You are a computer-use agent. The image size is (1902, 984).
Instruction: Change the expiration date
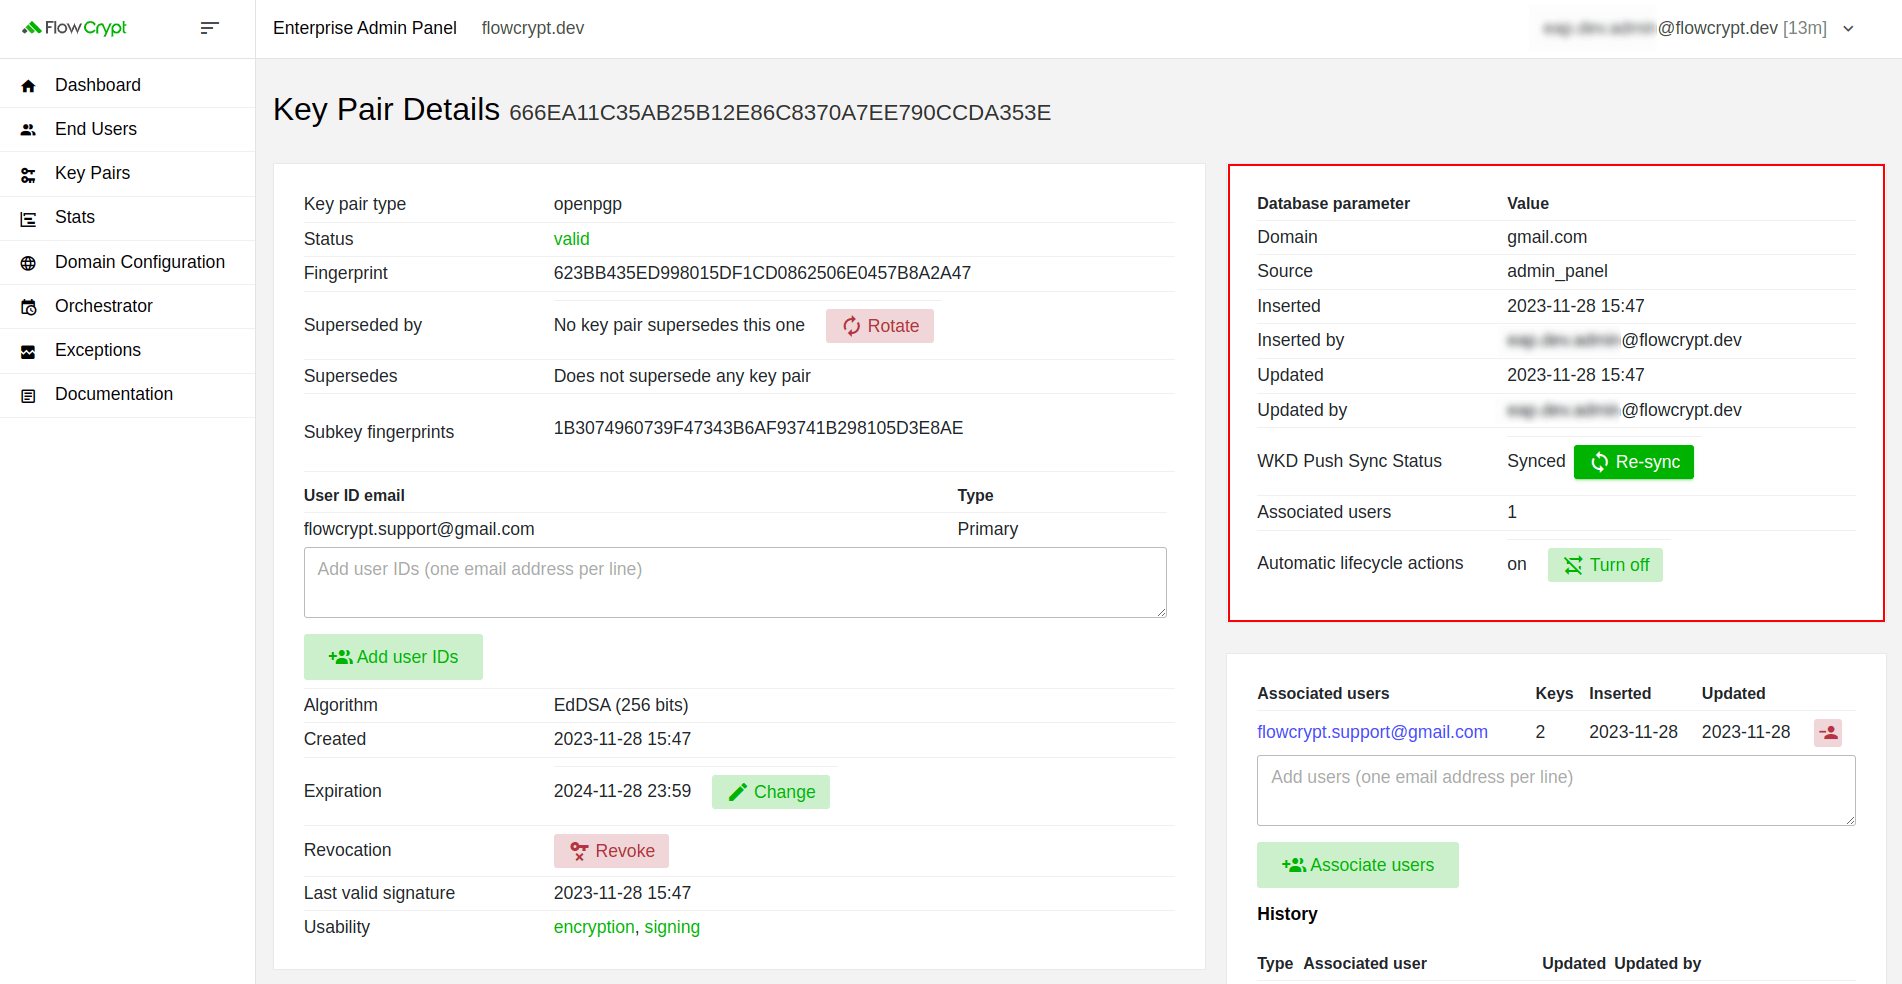(x=770, y=792)
